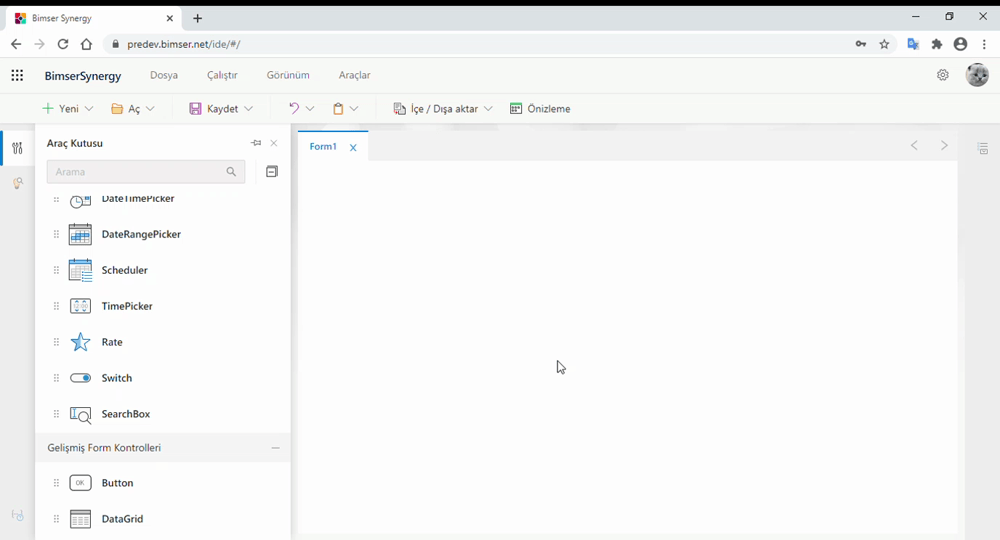Open the settings gear icon
1000x540 pixels.
click(942, 75)
